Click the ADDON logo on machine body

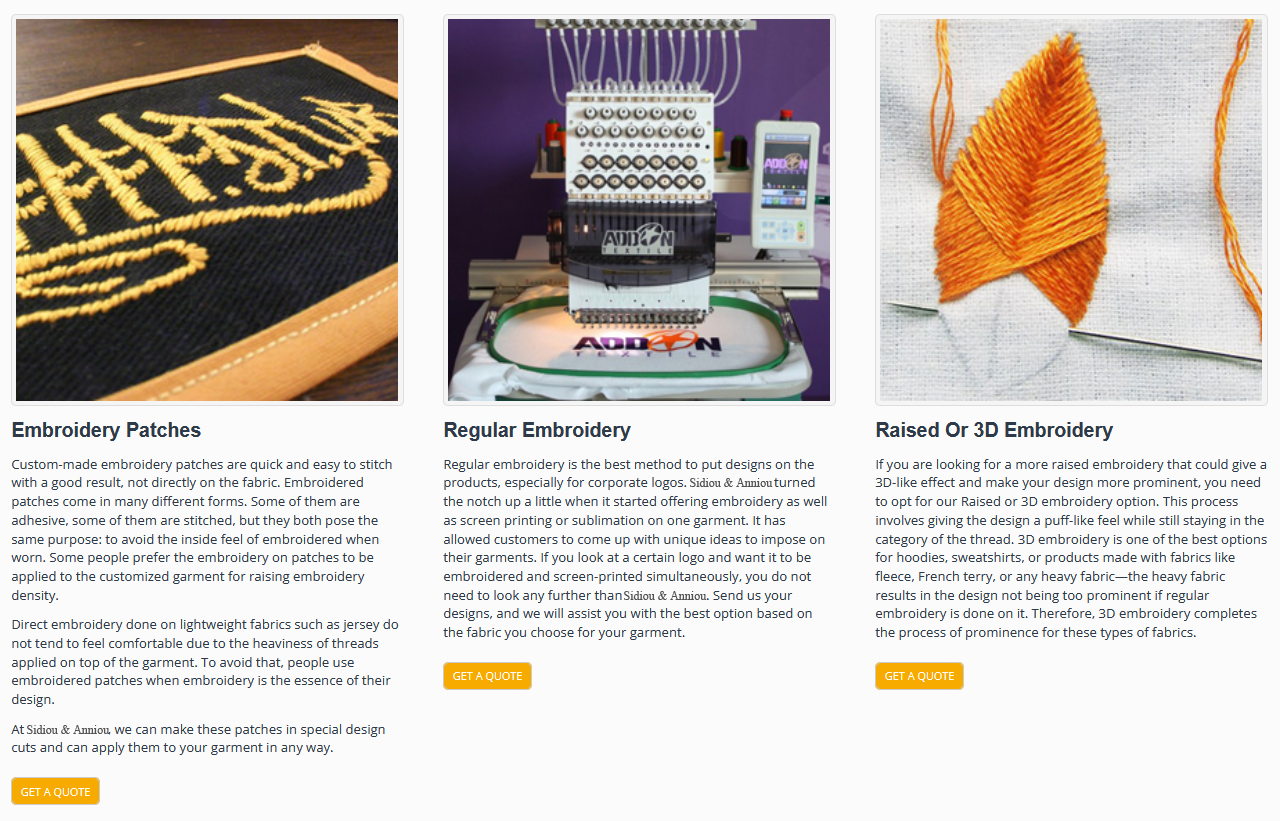coord(638,240)
